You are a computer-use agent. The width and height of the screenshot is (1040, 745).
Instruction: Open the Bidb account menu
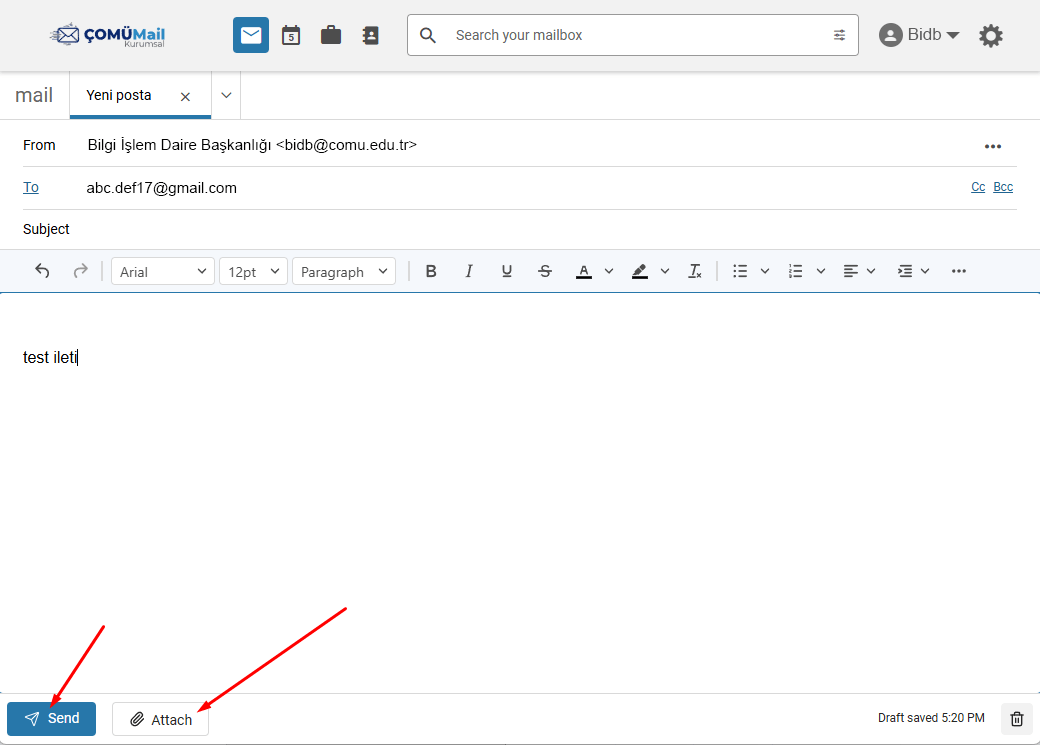click(x=919, y=34)
